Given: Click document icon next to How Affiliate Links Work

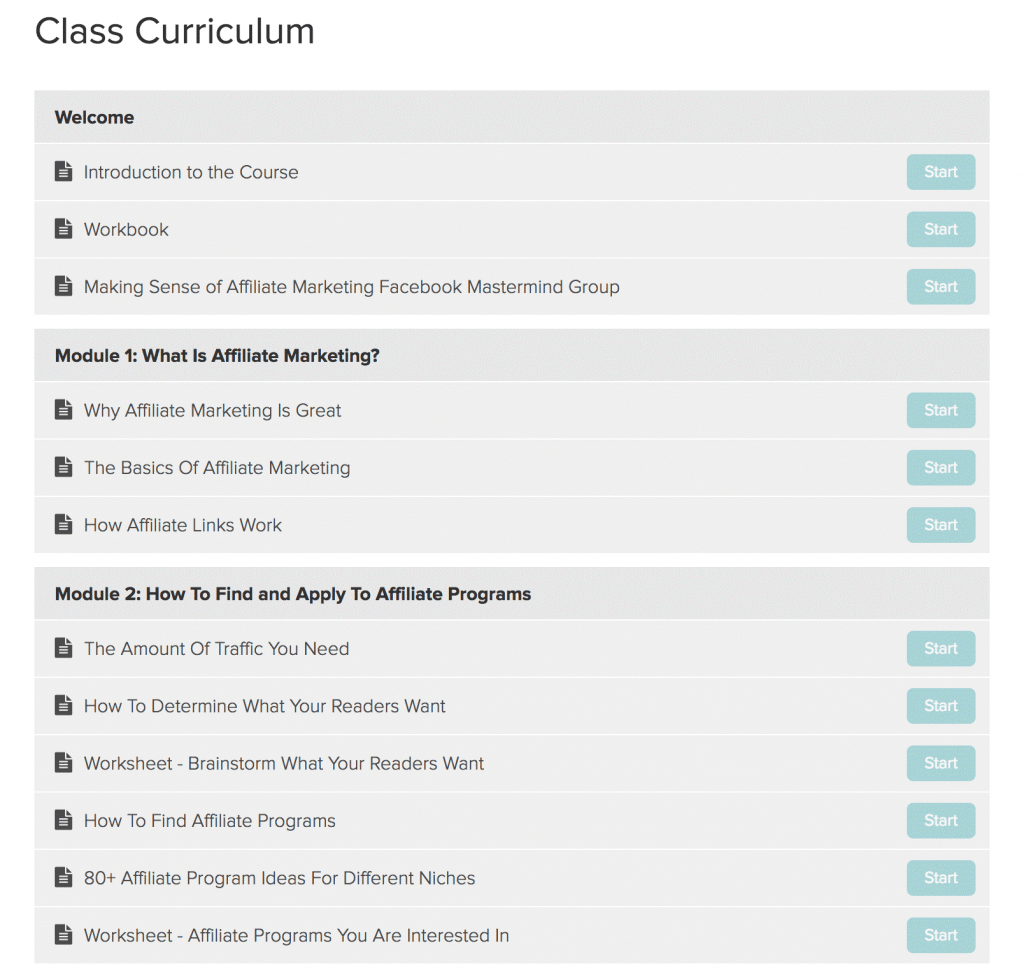Looking at the screenshot, I should coord(63,524).
